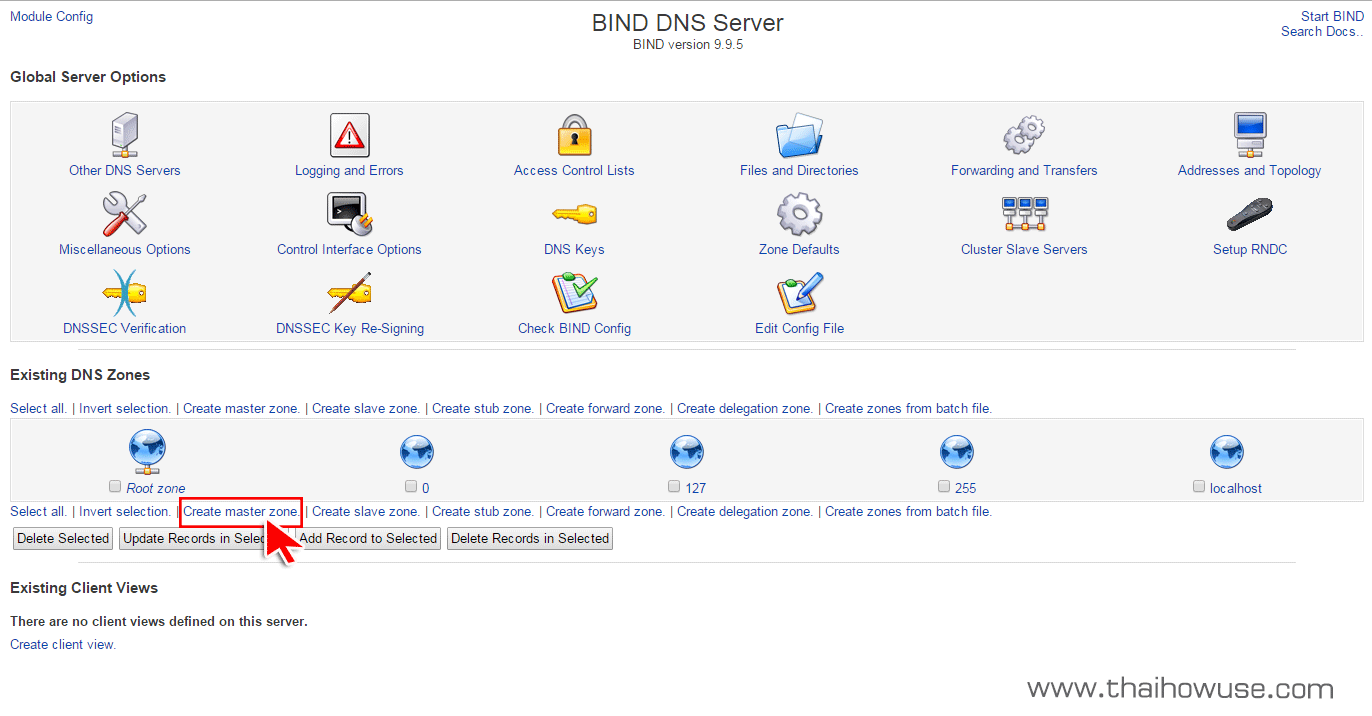Click the DNS Keys text link
Screen dimensions: 1372x716
point(574,250)
